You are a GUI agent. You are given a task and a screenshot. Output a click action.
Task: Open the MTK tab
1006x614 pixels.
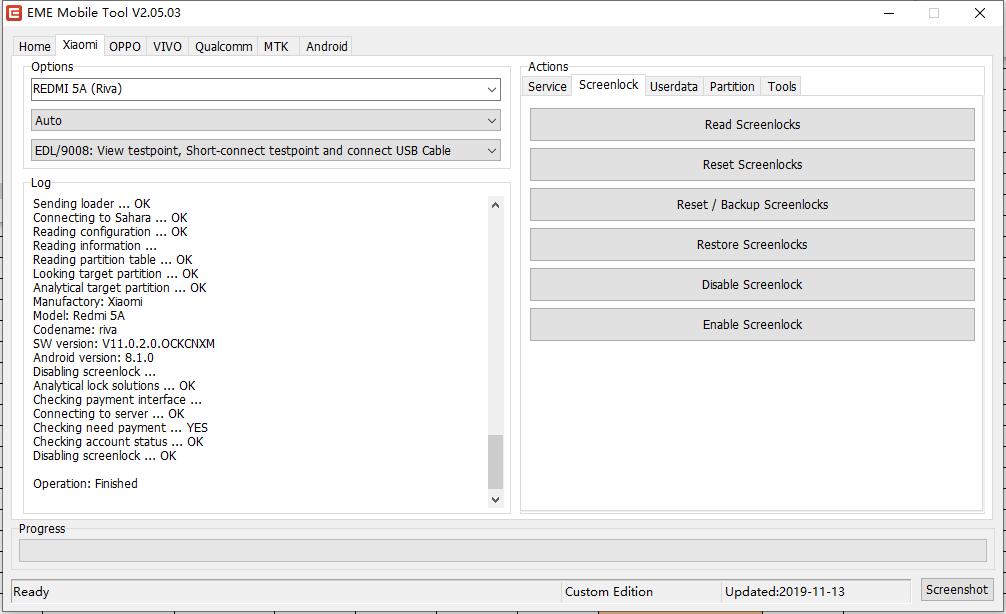277,46
